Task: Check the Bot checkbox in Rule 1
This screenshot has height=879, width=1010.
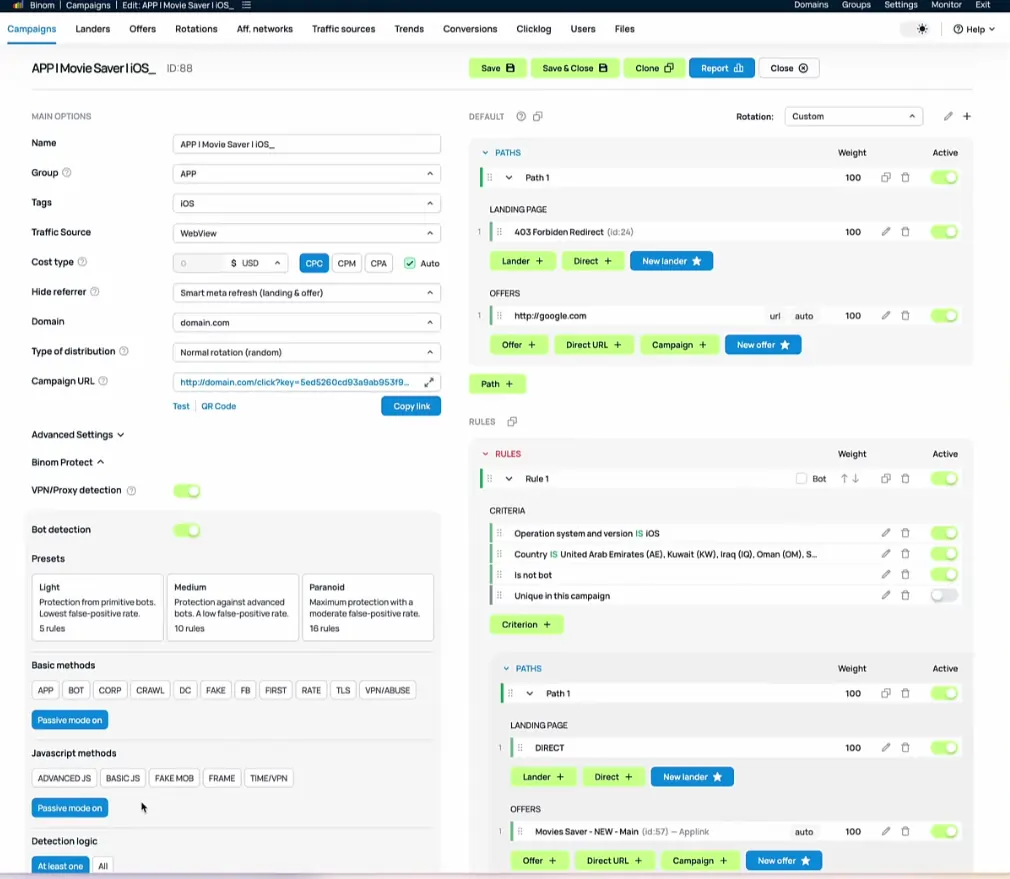Action: click(801, 479)
